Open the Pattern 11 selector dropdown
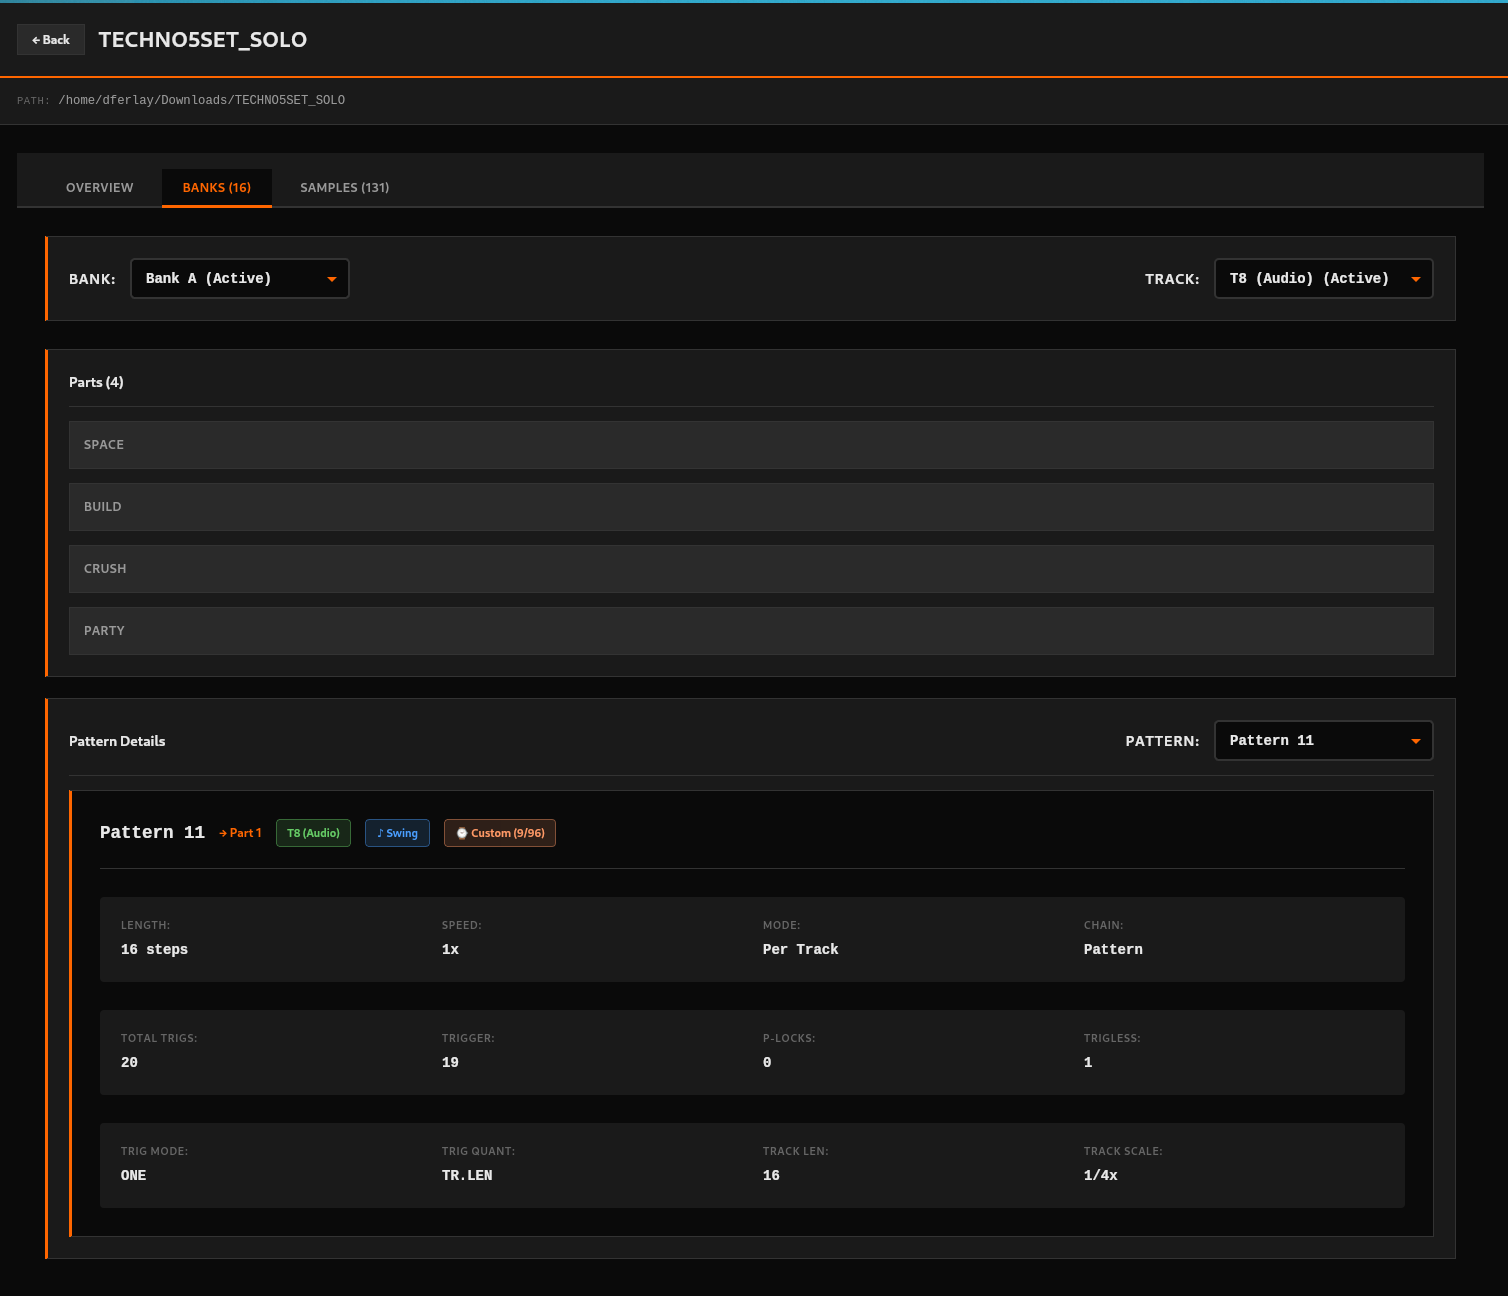 coord(1322,741)
